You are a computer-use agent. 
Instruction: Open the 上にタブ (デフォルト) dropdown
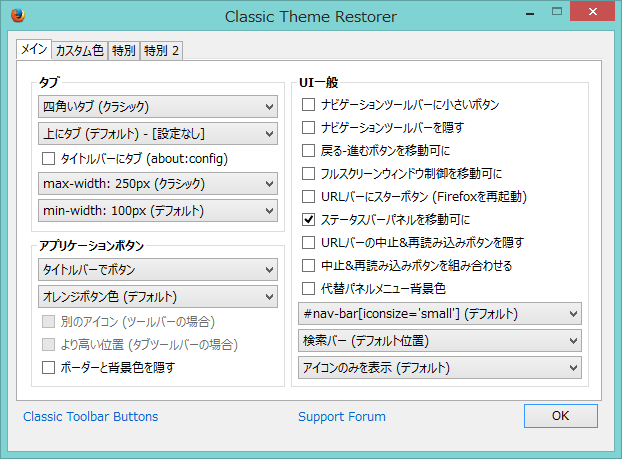click(x=158, y=133)
